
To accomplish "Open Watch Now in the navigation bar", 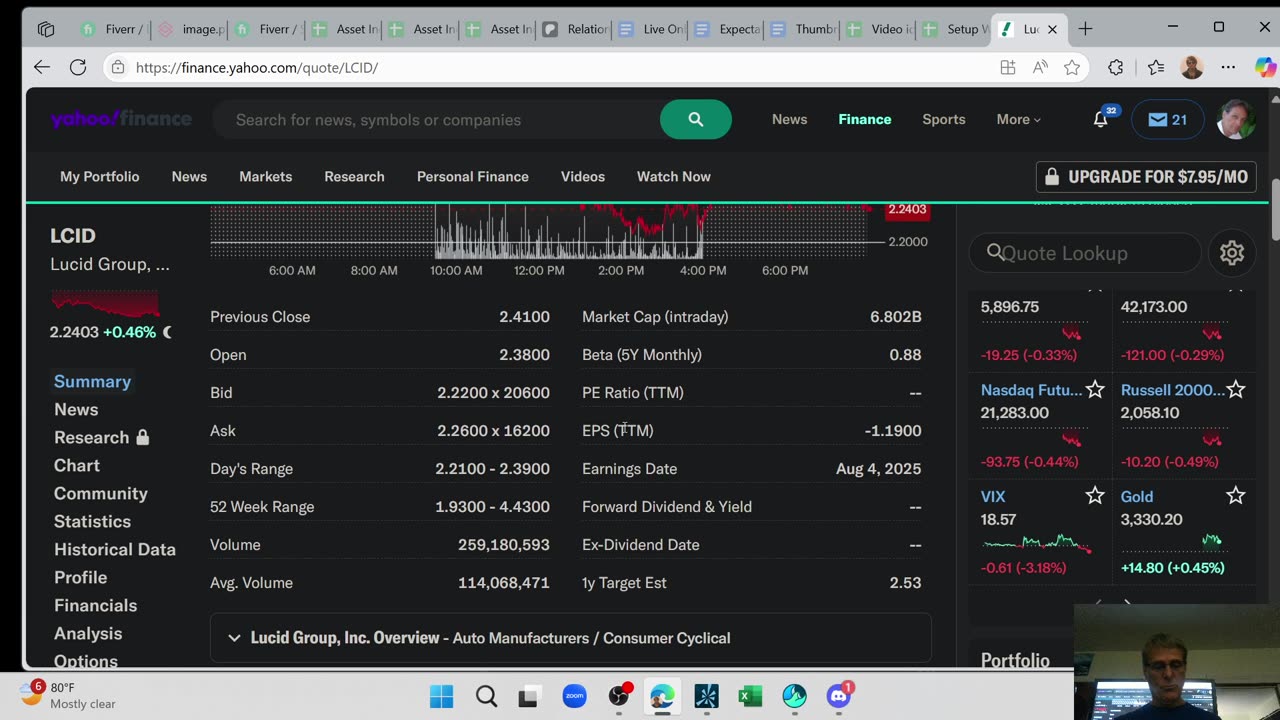I will (674, 177).
